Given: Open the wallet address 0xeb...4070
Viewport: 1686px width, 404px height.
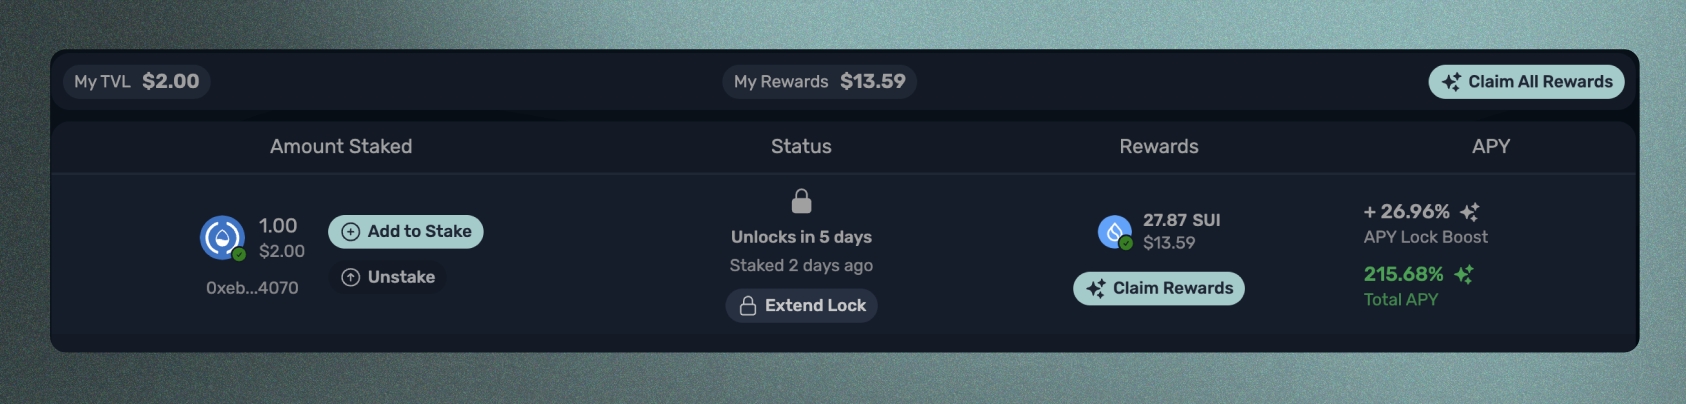Looking at the screenshot, I should click(252, 288).
